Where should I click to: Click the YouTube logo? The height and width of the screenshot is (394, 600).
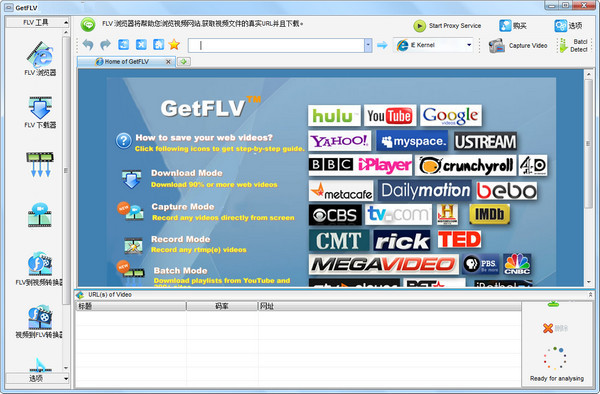[x=390, y=116]
